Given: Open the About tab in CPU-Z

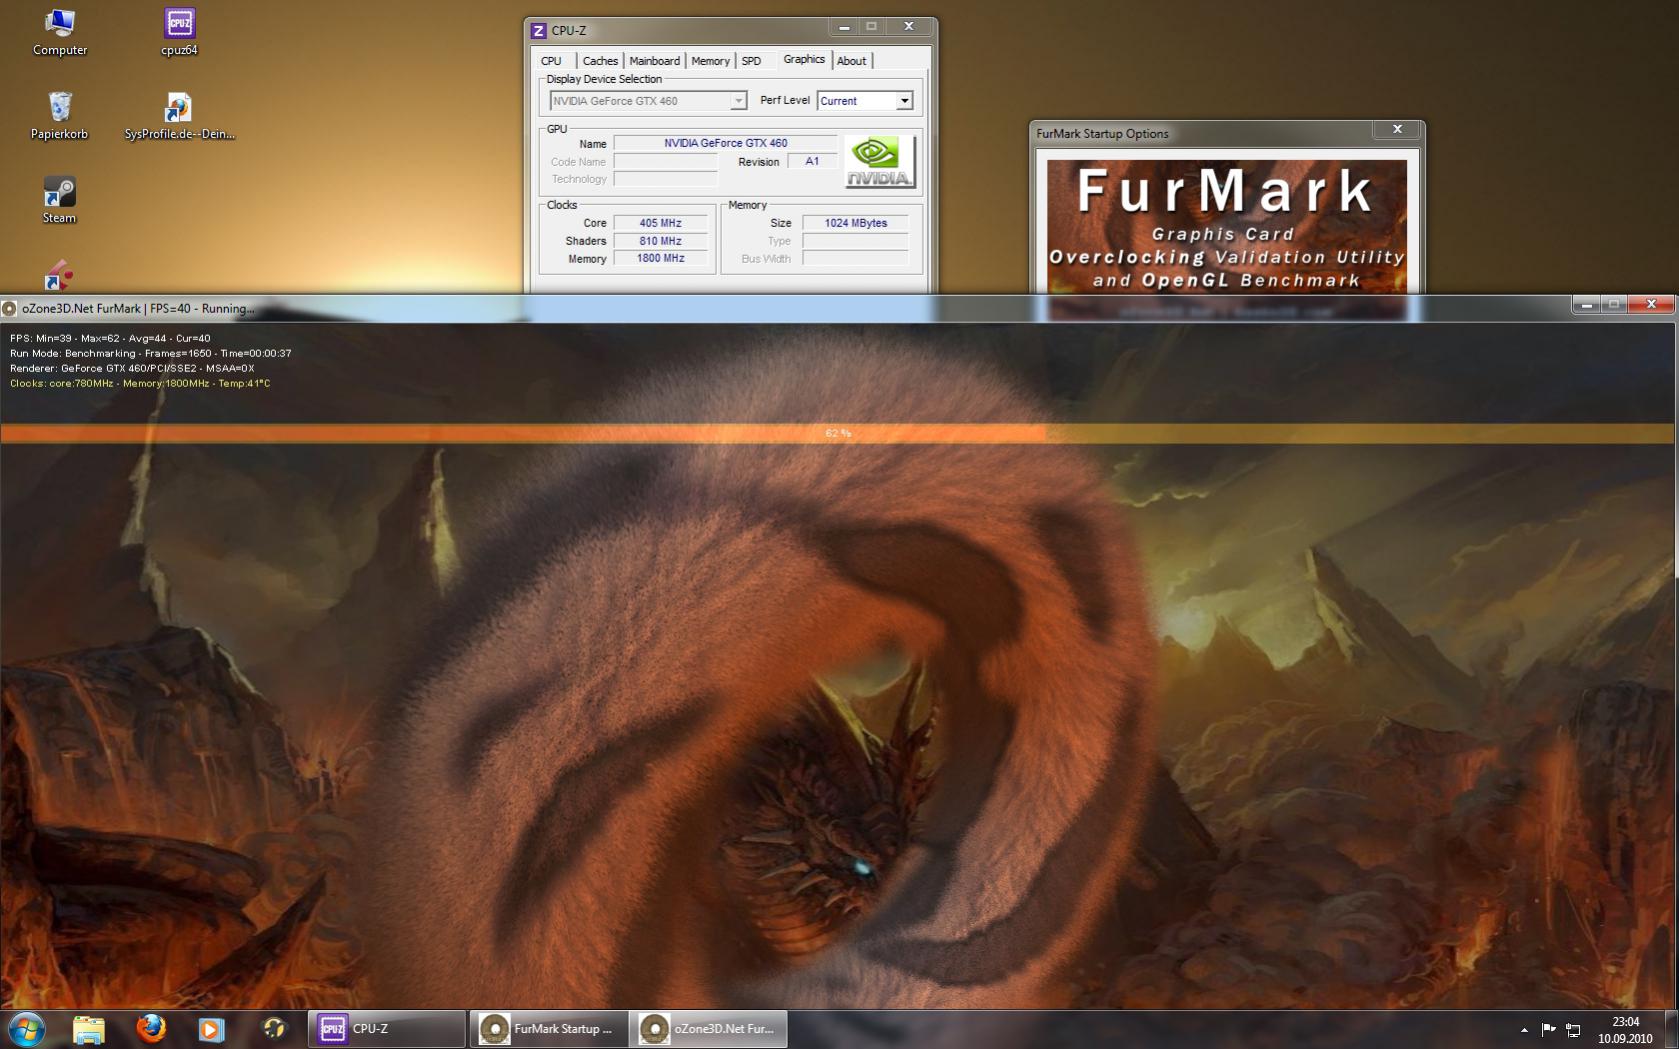Looking at the screenshot, I should (x=851, y=61).
